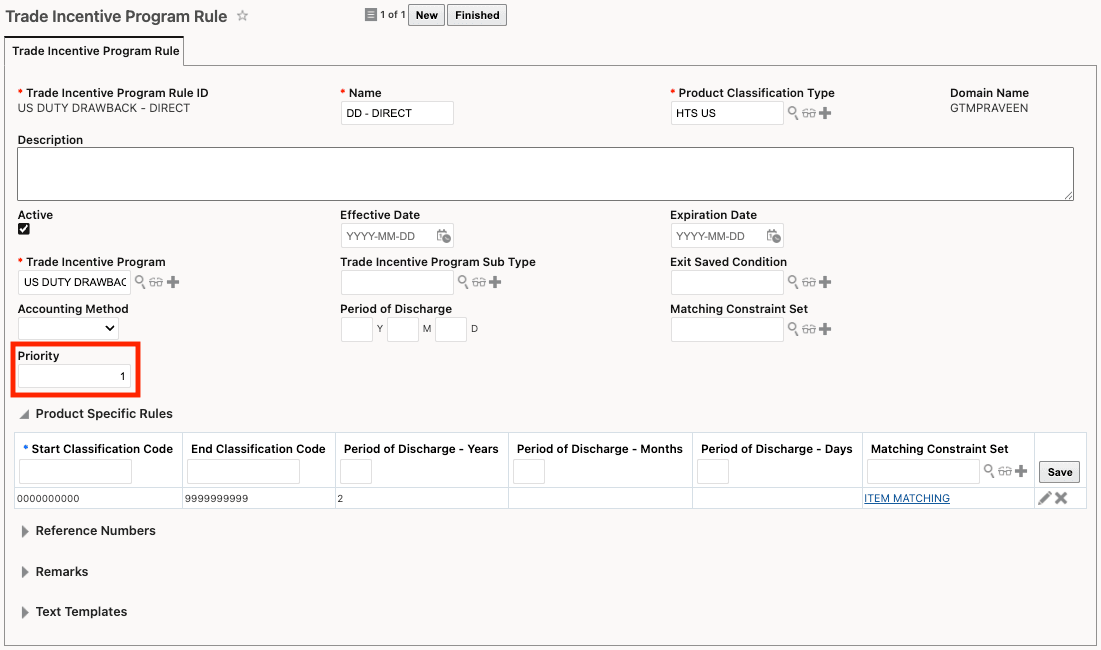The width and height of the screenshot is (1101, 650).
Task: Click the header Matching Constraint Set field
Action: [x=727, y=329]
